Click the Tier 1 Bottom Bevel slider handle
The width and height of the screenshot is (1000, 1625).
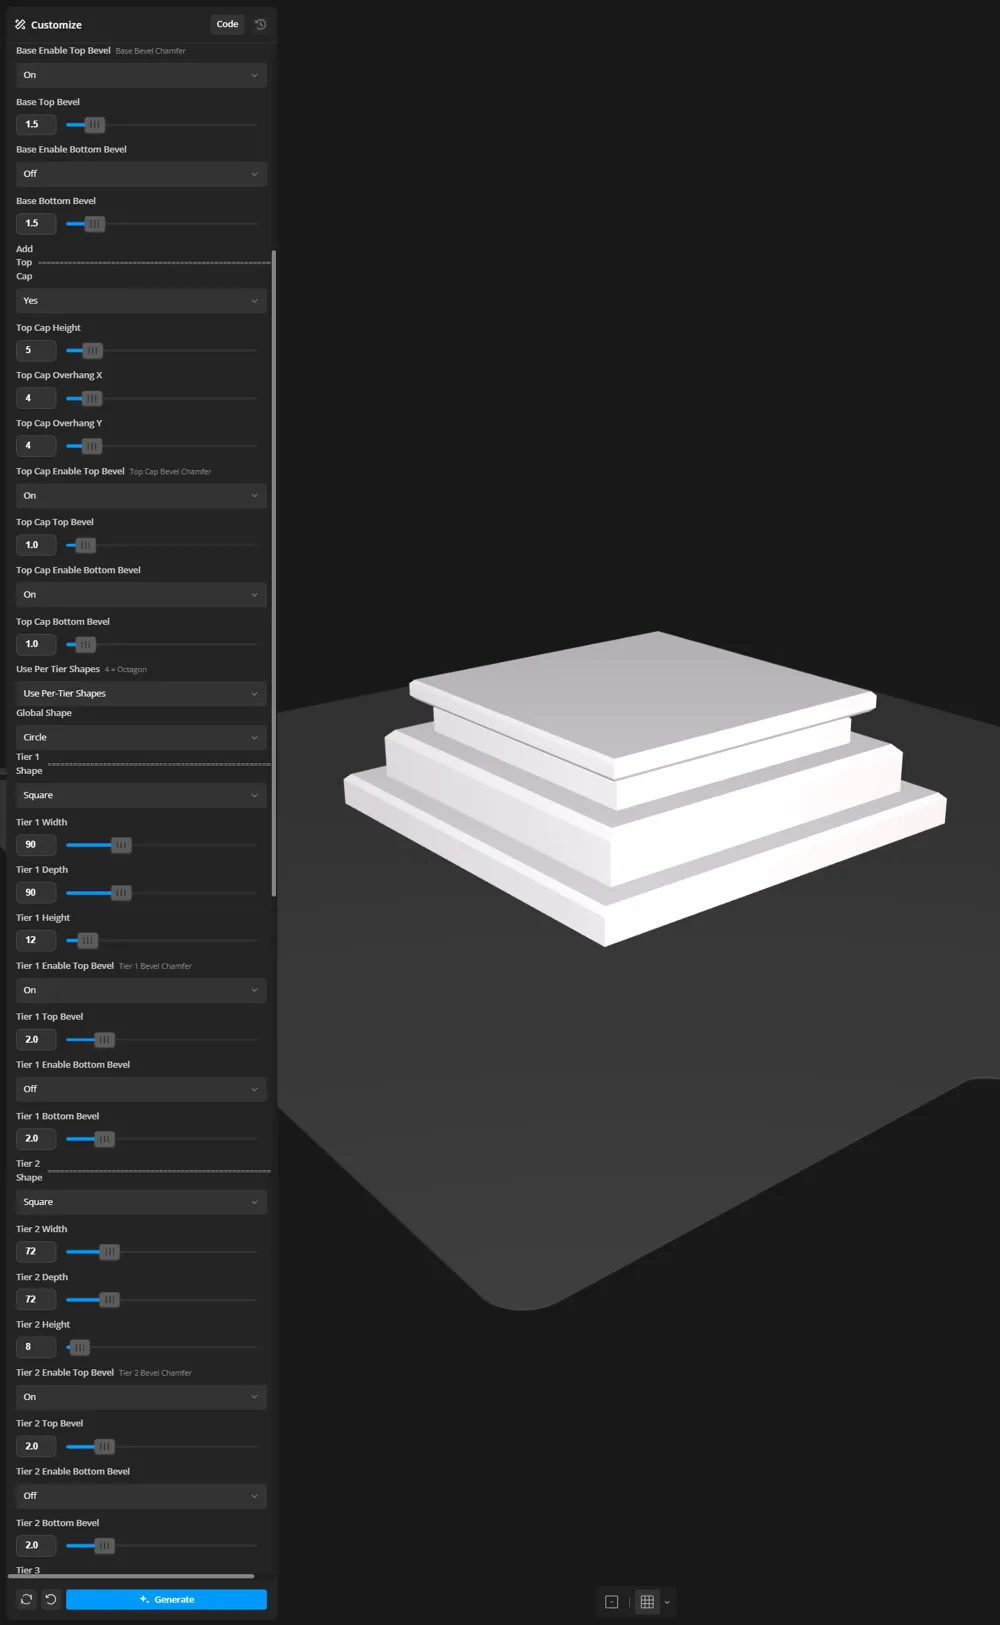click(x=104, y=1139)
